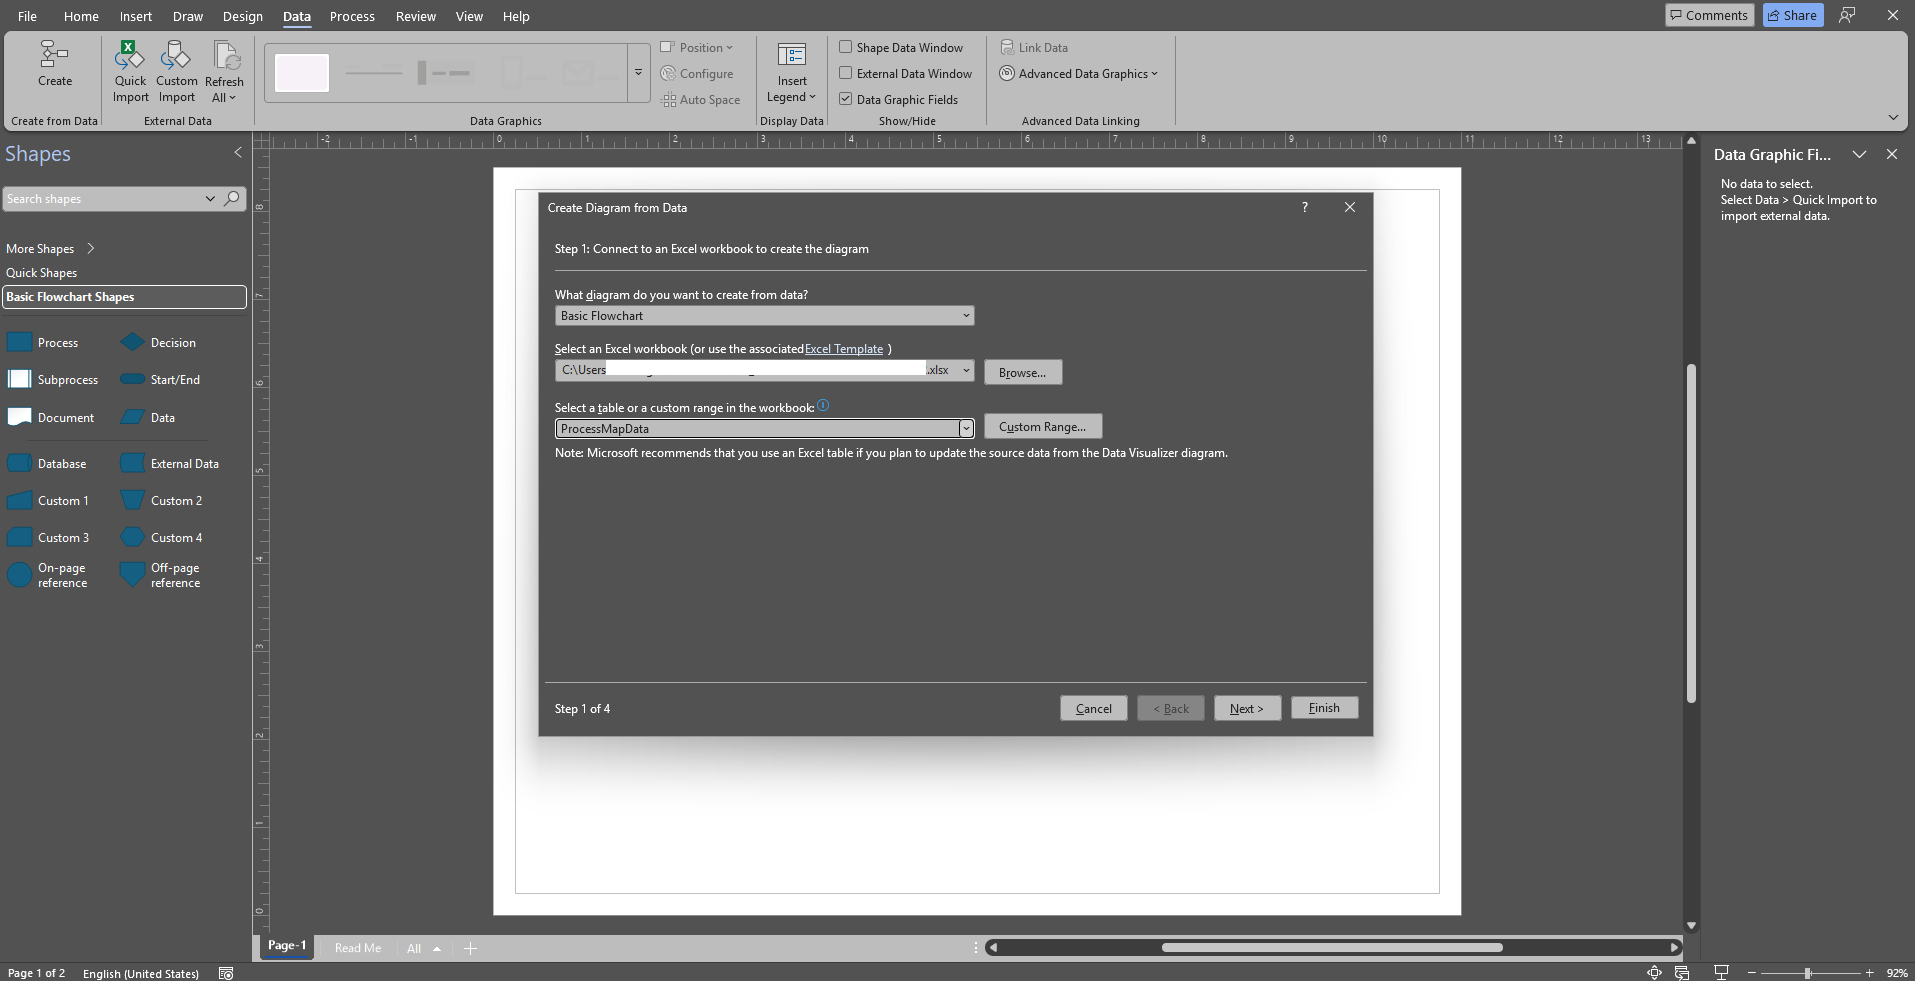The width and height of the screenshot is (1915, 981).
Task: Choose the Document shape
Action: (51, 417)
